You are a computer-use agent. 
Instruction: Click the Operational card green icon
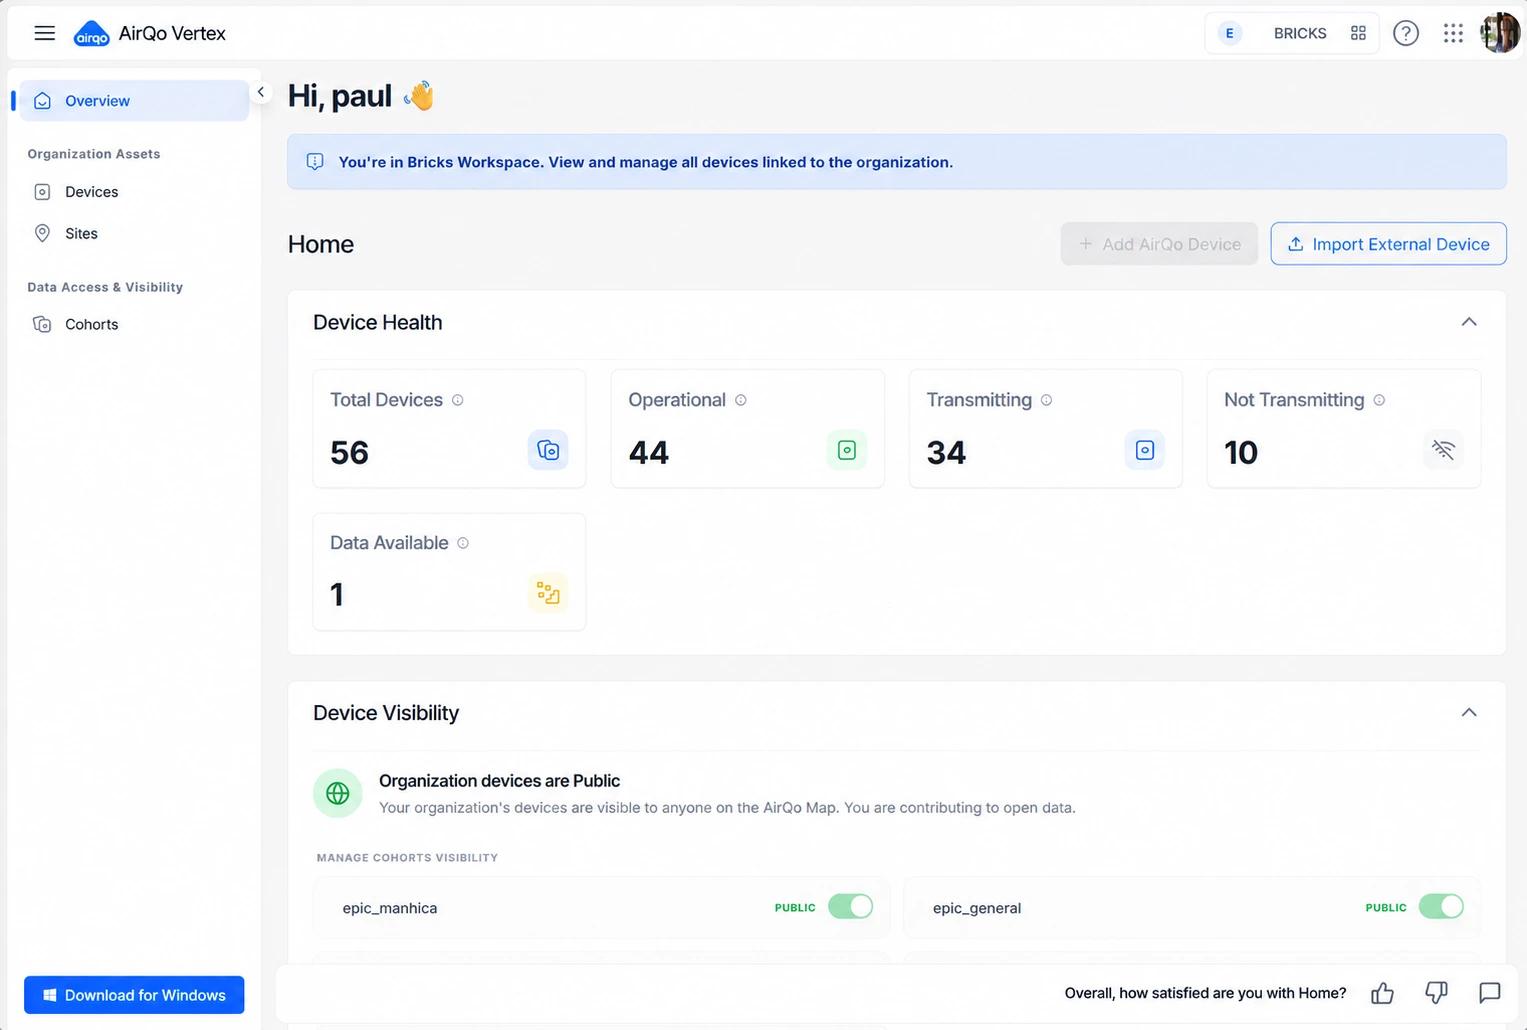(x=847, y=450)
